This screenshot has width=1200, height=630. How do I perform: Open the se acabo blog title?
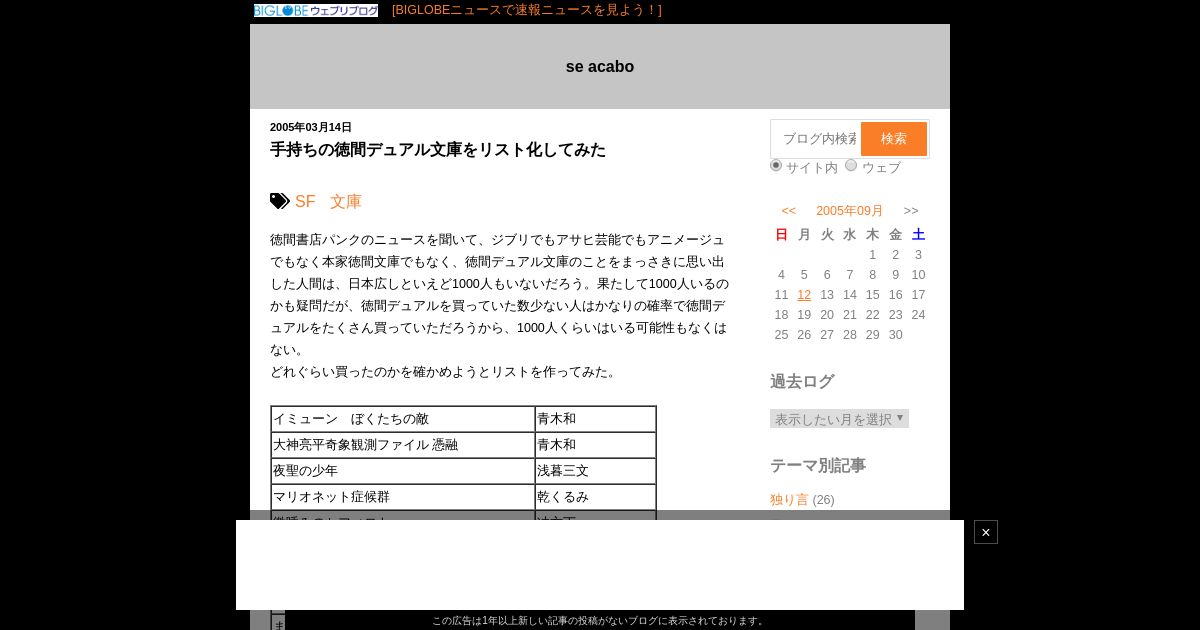(x=600, y=67)
